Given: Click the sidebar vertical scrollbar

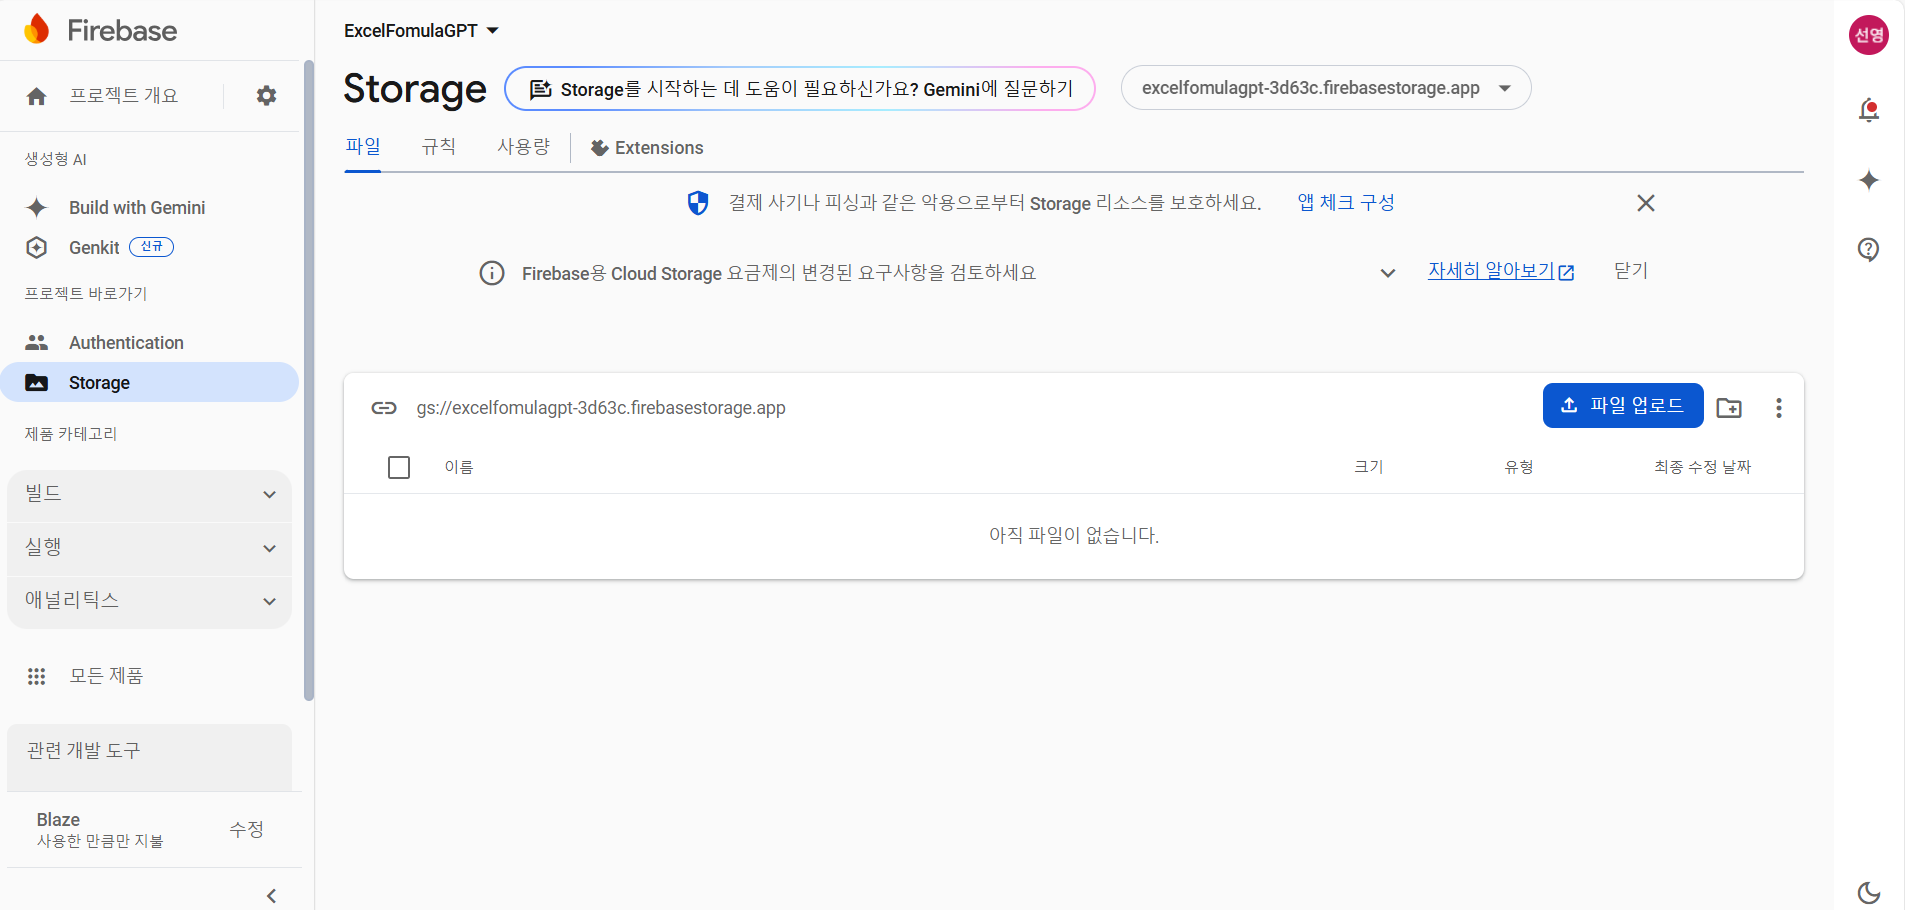Looking at the screenshot, I should [309, 380].
